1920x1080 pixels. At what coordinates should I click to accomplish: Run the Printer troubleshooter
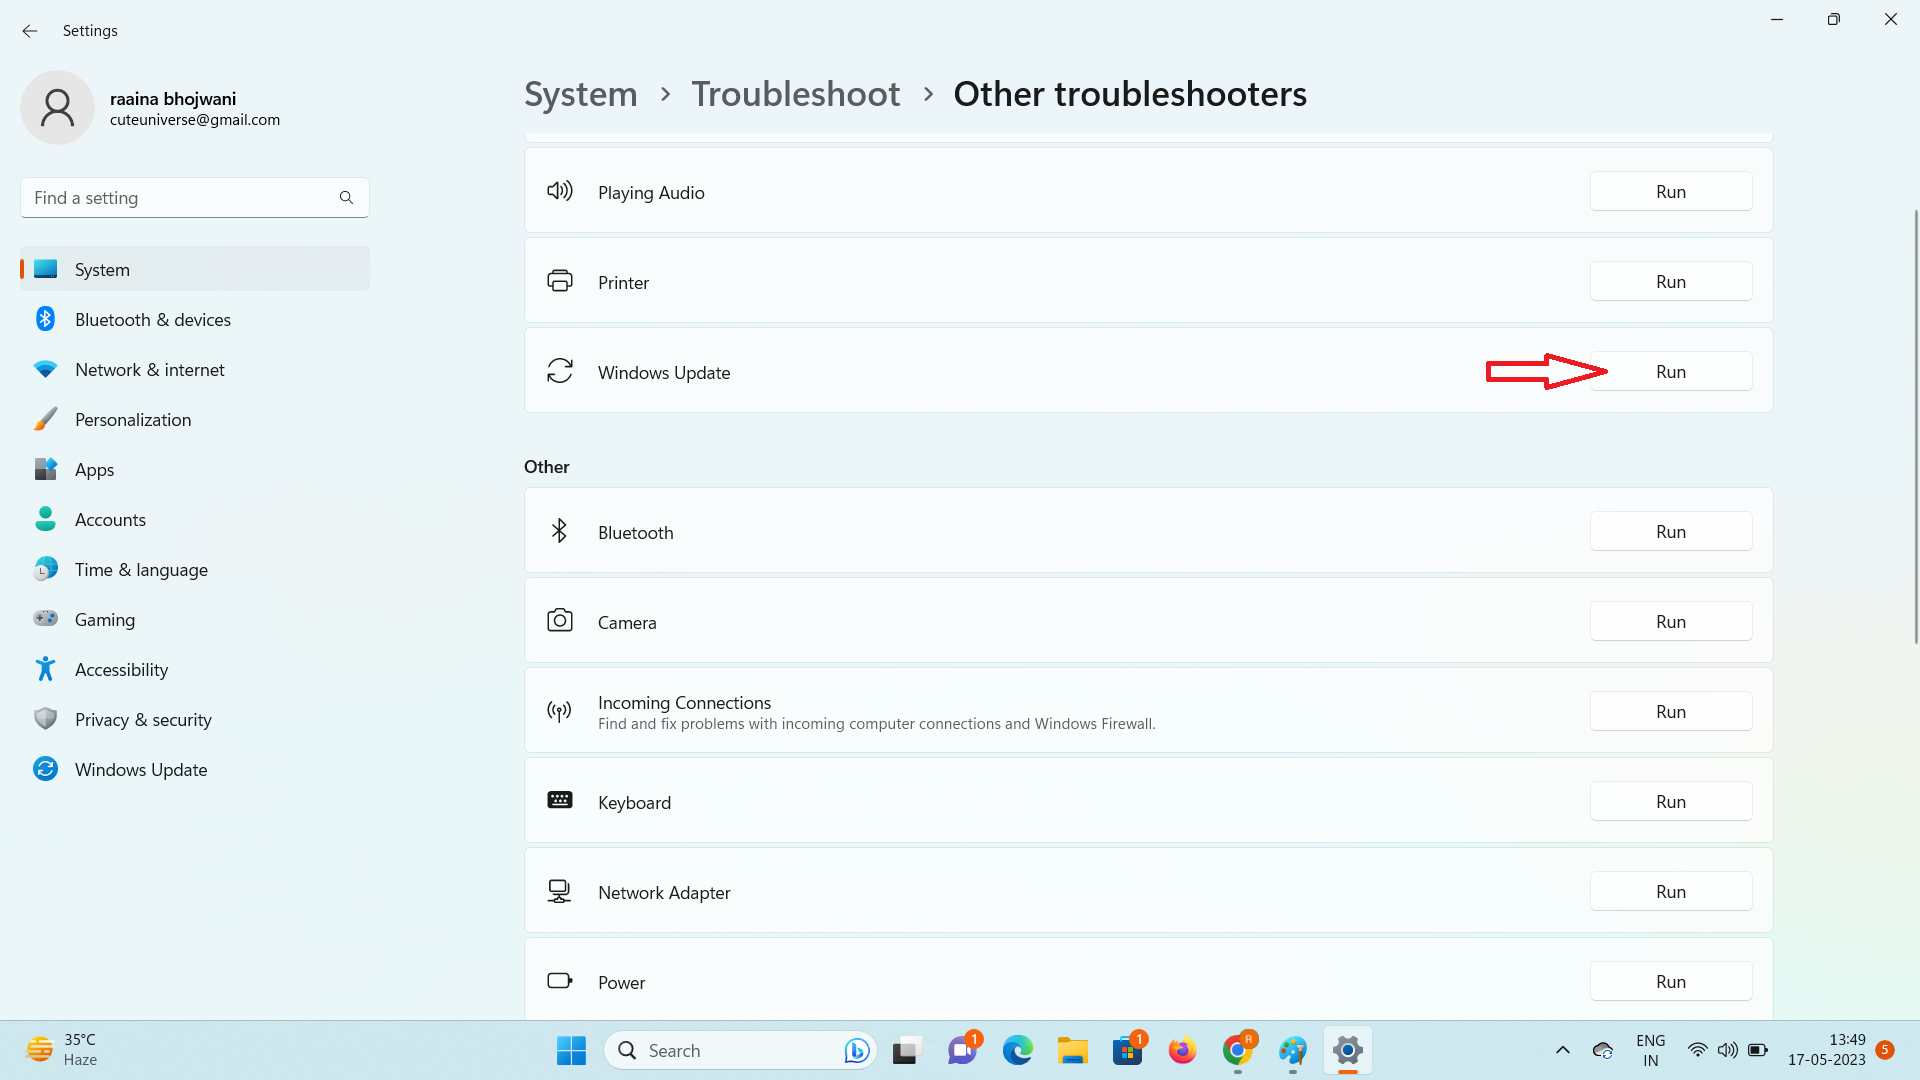(1670, 282)
